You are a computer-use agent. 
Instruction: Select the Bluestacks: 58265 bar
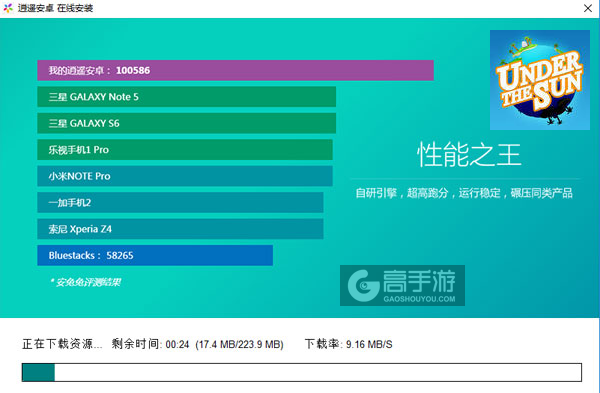tap(155, 255)
